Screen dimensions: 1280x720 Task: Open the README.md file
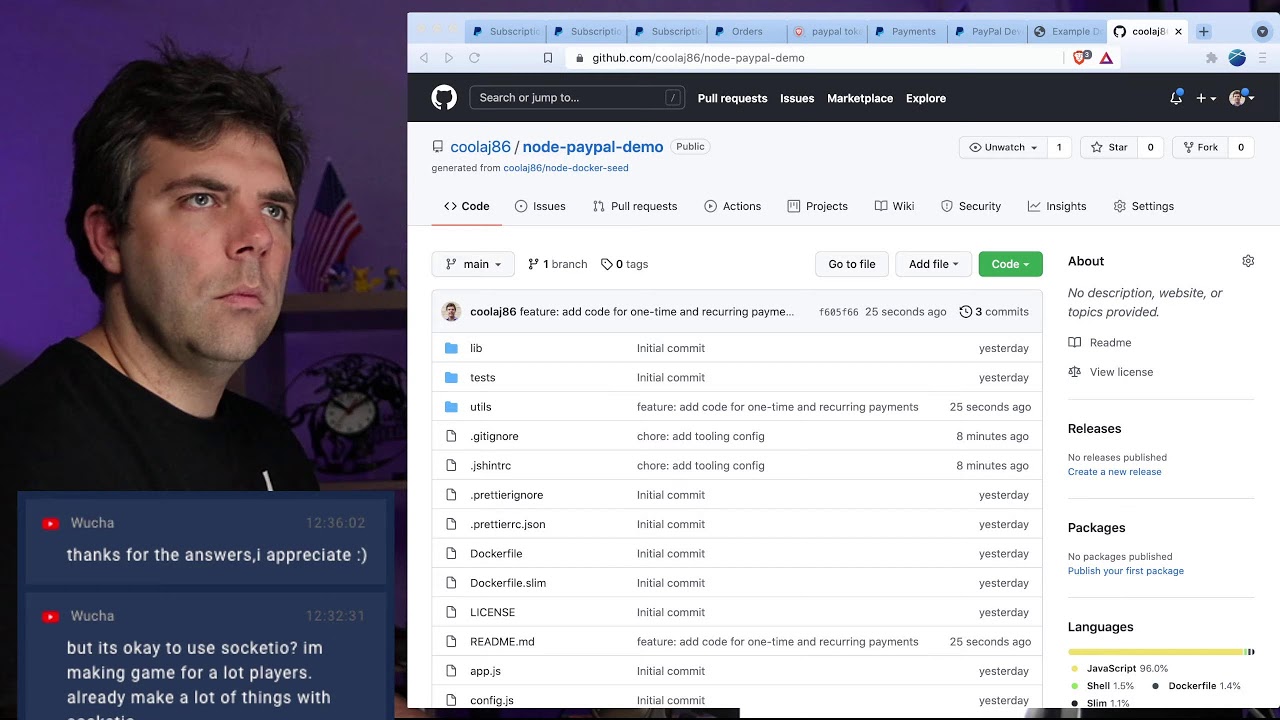[x=502, y=642]
